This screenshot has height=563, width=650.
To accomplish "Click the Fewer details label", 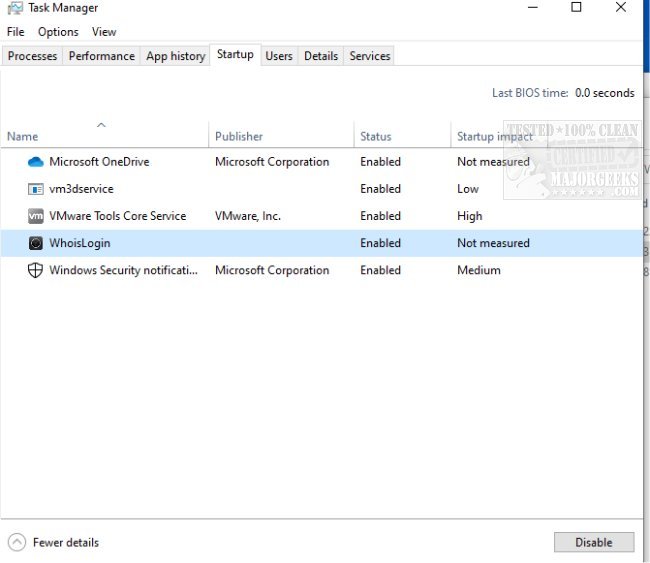I will click(x=66, y=542).
